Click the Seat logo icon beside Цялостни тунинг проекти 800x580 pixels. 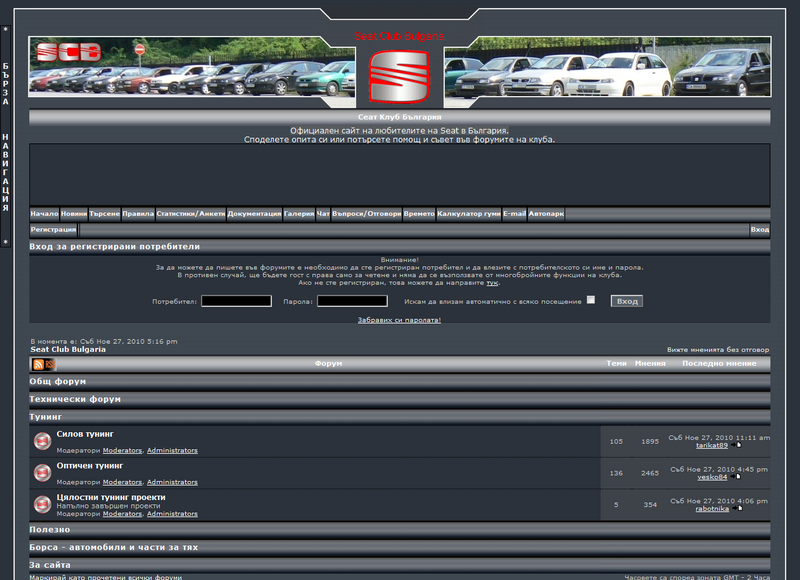[x=42, y=505]
